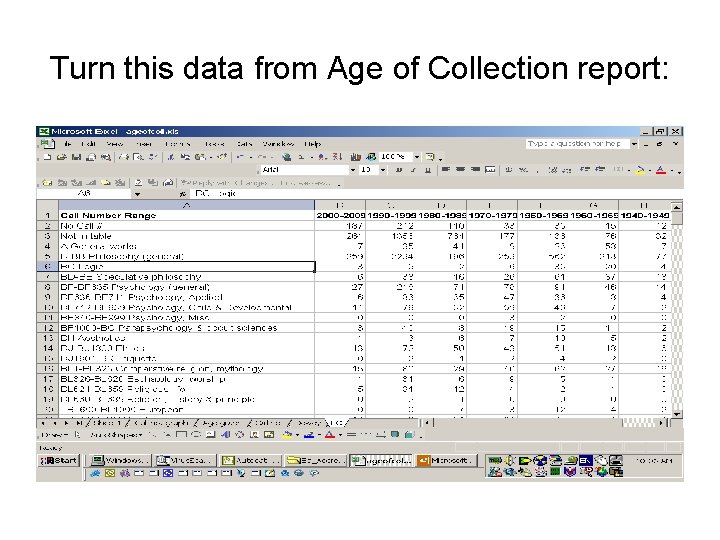This screenshot has width=720, height=540.
Task: Open the Format menu
Action: 177,144
